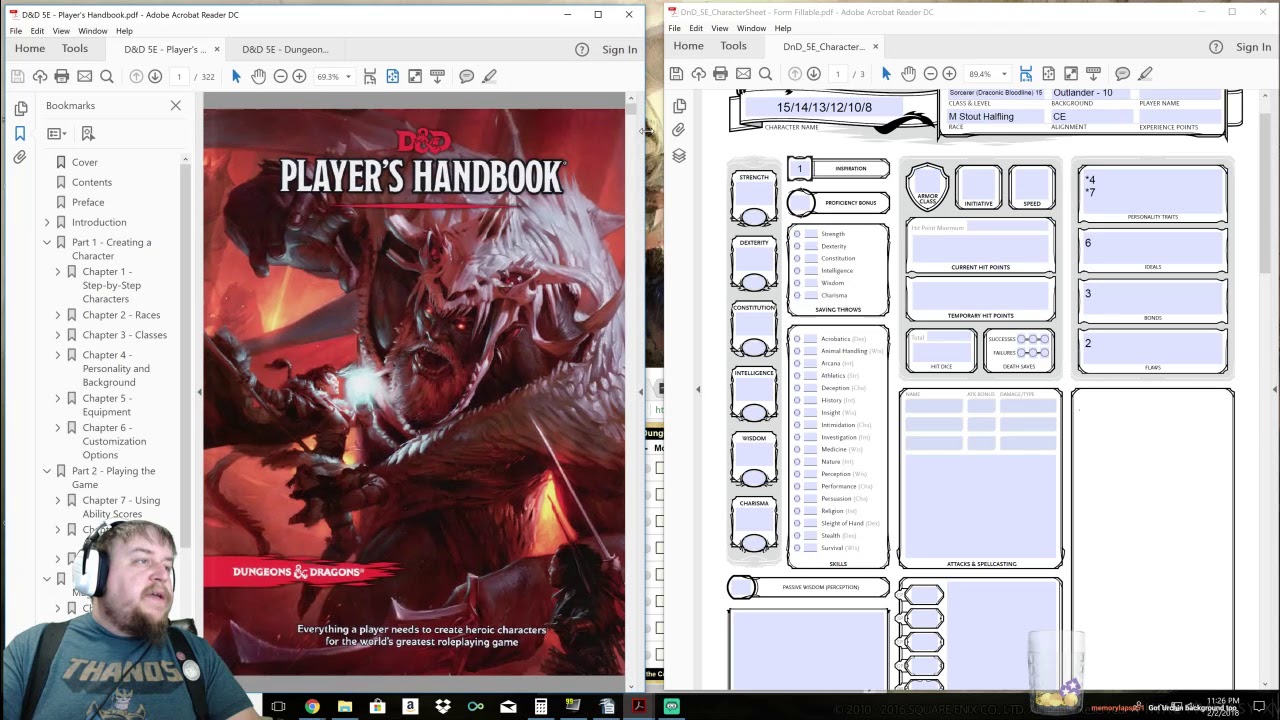Screen dimensions: 1280x720
Task: Expand the Introduction bookmark
Action: 47,222
